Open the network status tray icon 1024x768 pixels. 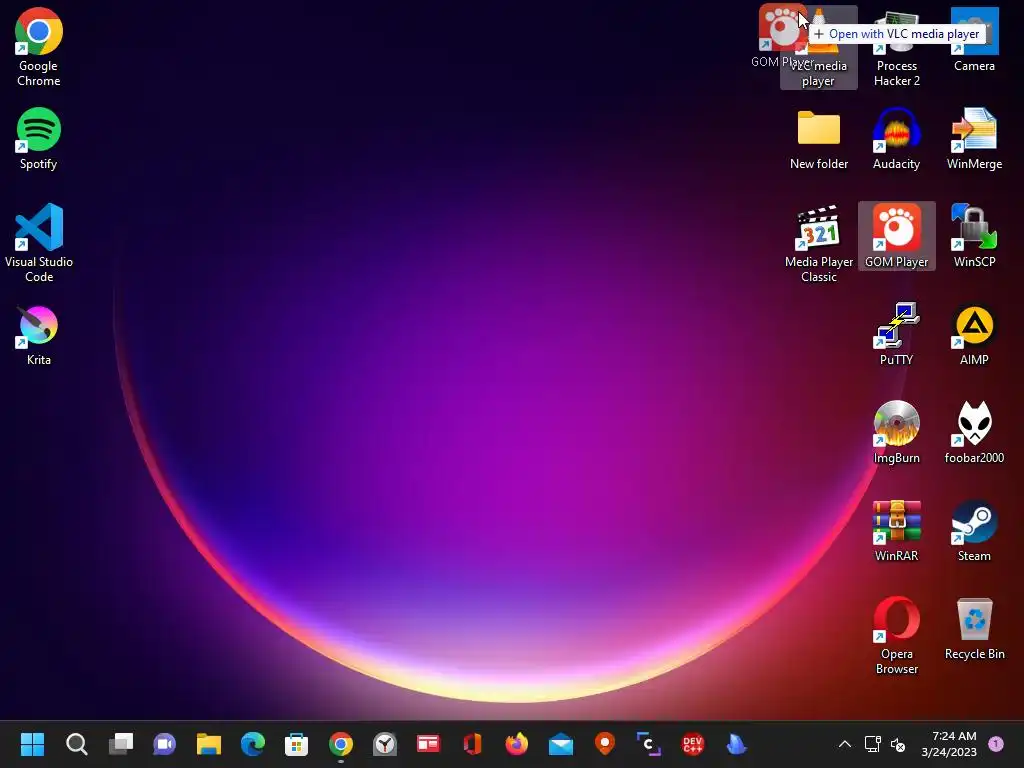tap(872, 744)
